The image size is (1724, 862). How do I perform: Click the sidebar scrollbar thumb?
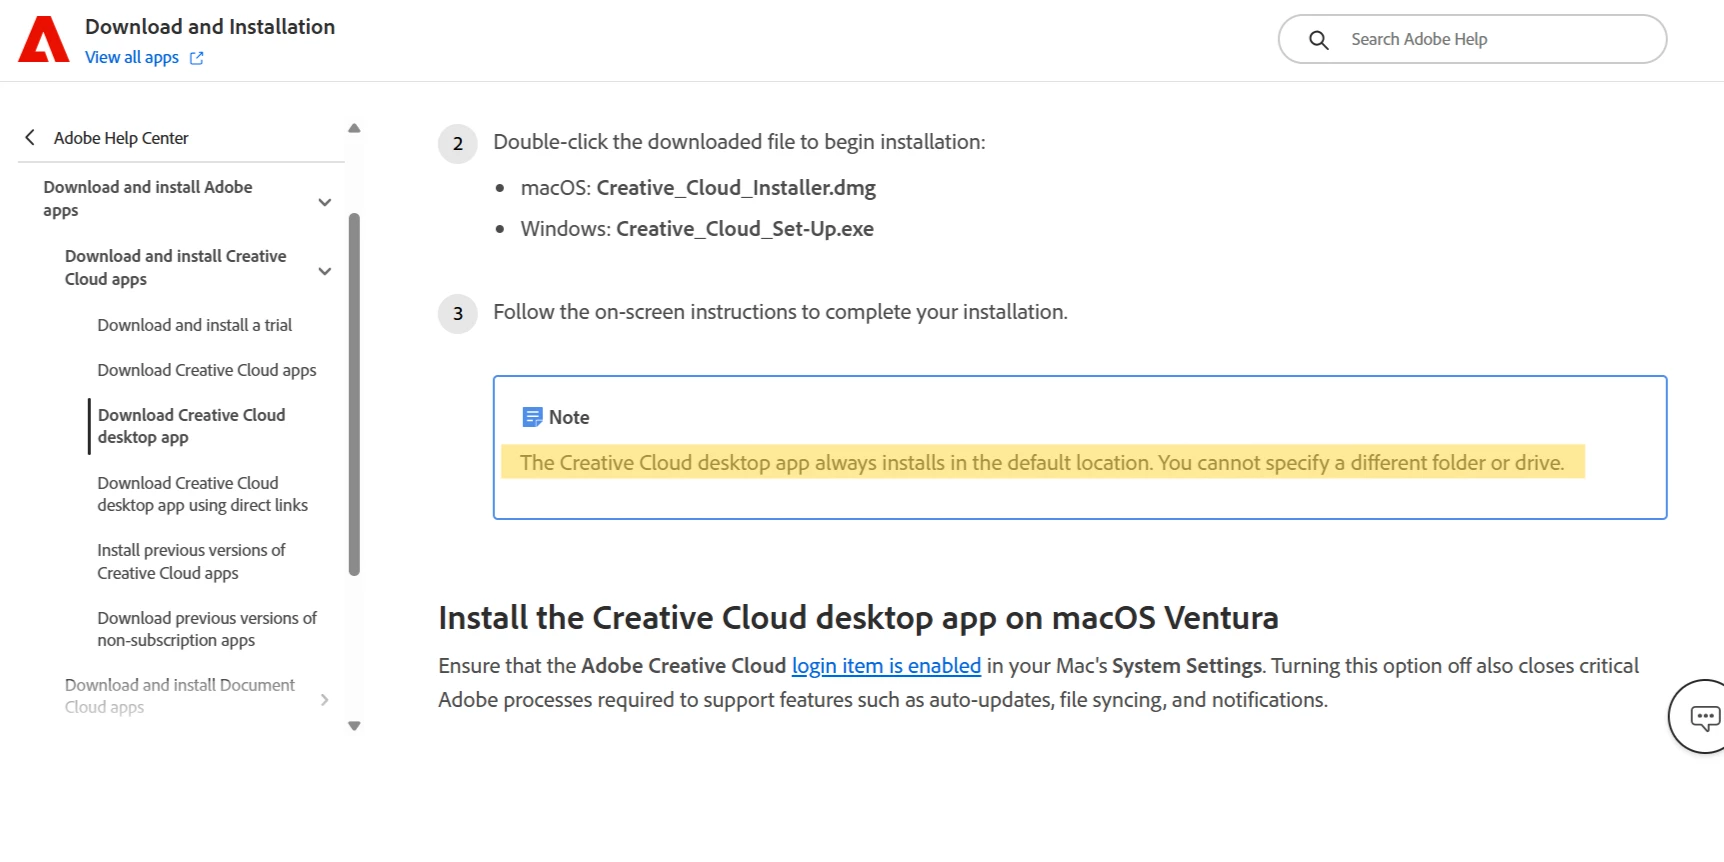[x=354, y=395]
